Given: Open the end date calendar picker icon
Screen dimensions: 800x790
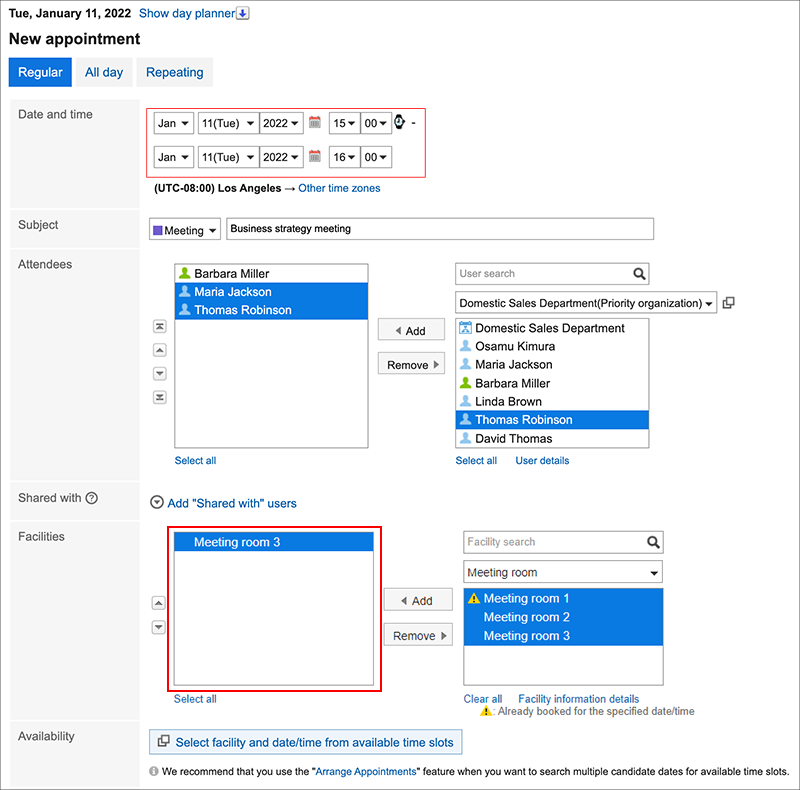Looking at the screenshot, I should click(315, 156).
